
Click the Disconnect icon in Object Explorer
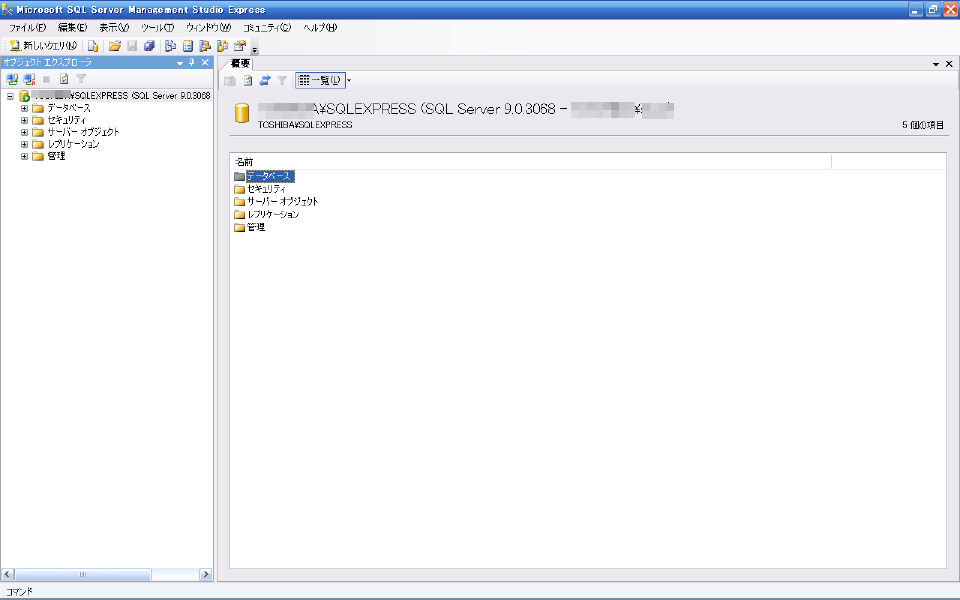click(x=29, y=79)
